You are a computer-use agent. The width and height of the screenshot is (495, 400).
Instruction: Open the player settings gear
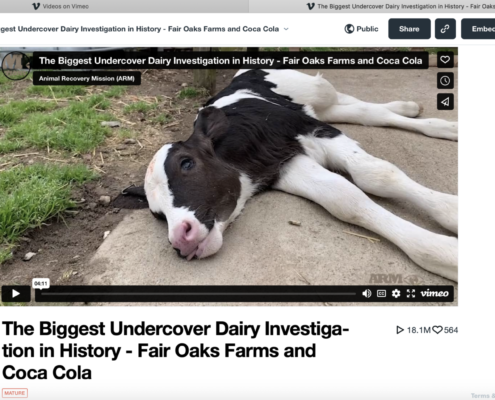point(396,293)
